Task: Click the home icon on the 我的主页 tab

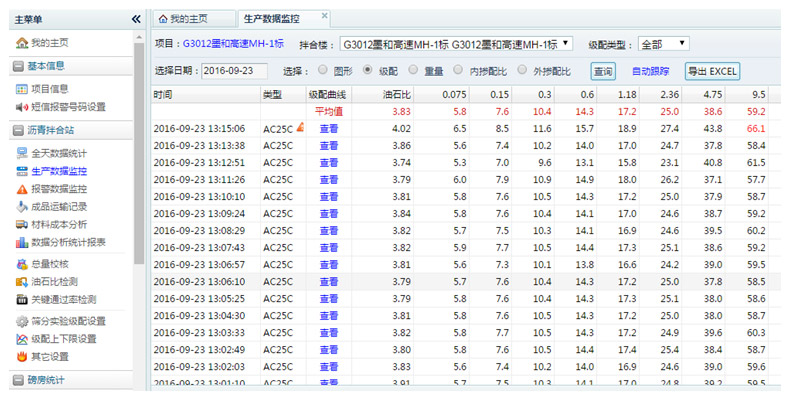Action: tap(163, 19)
